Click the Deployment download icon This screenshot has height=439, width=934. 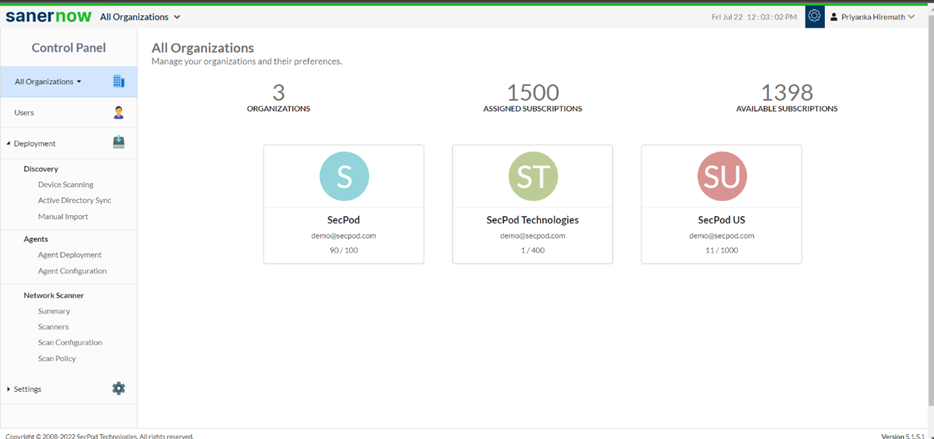[119, 142]
